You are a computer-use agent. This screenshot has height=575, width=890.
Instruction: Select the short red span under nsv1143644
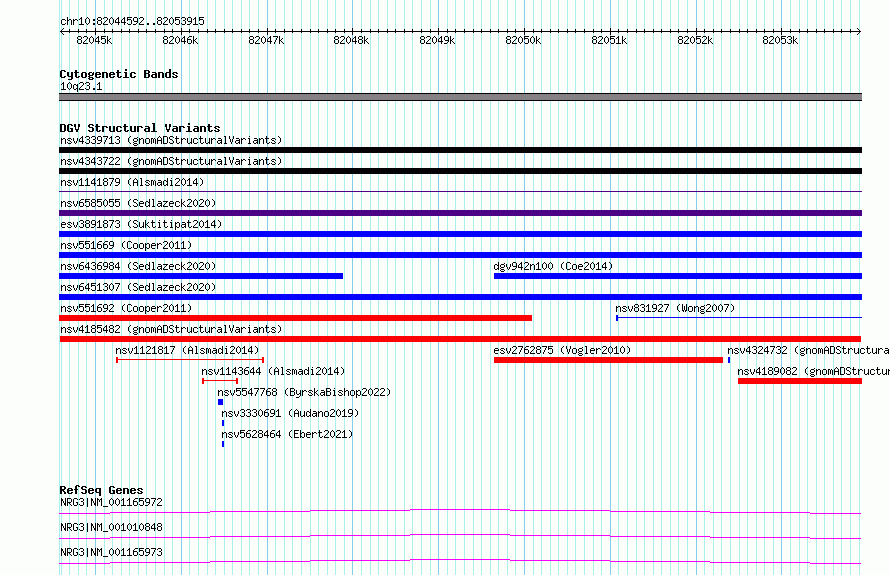tap(220, 381)
